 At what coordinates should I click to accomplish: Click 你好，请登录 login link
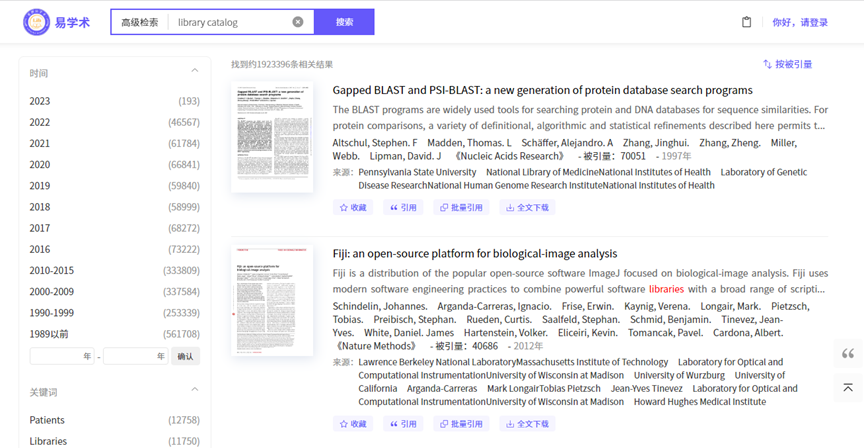point(800,22)
